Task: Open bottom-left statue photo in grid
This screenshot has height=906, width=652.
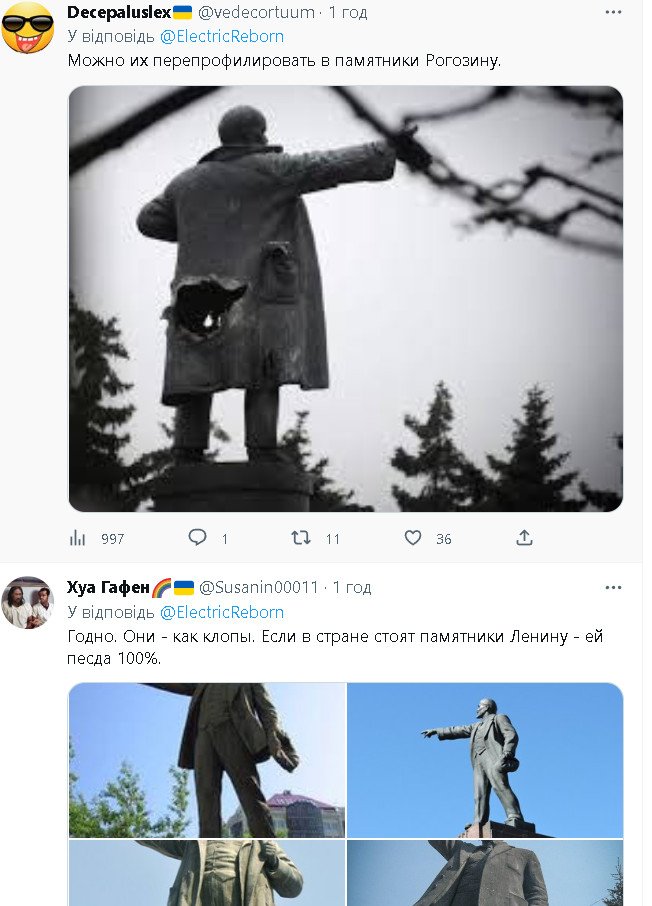Action: click(207, 872)
